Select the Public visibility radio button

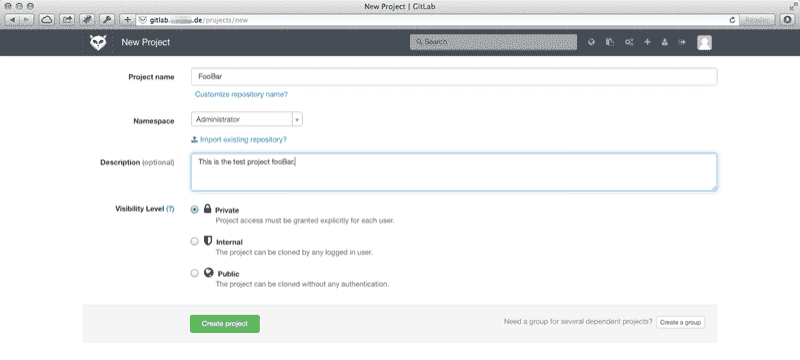coord(194,273)
